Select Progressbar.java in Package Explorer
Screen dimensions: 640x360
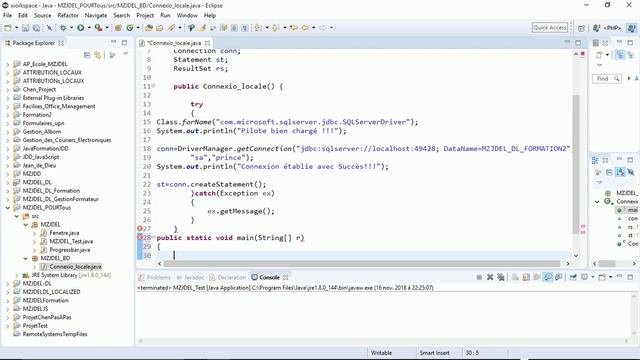65,250
